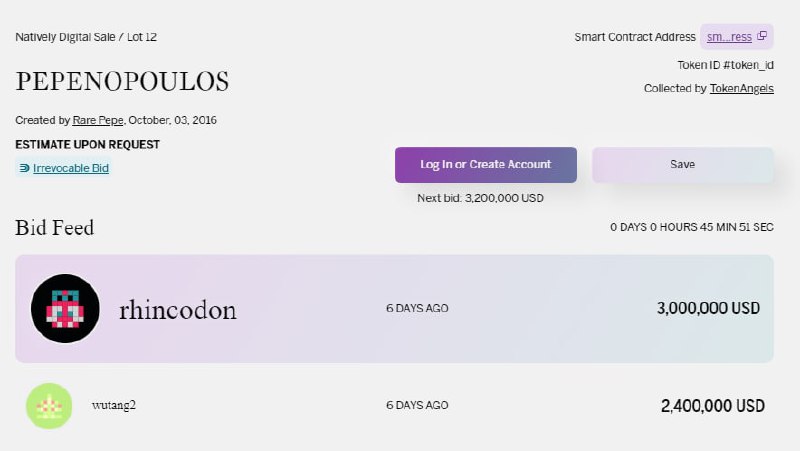Image resolution: width=800 pixels, height=451 pixels.
Task: Open rhincodon's pixel avatar
Action: click(x=65, y=309)
